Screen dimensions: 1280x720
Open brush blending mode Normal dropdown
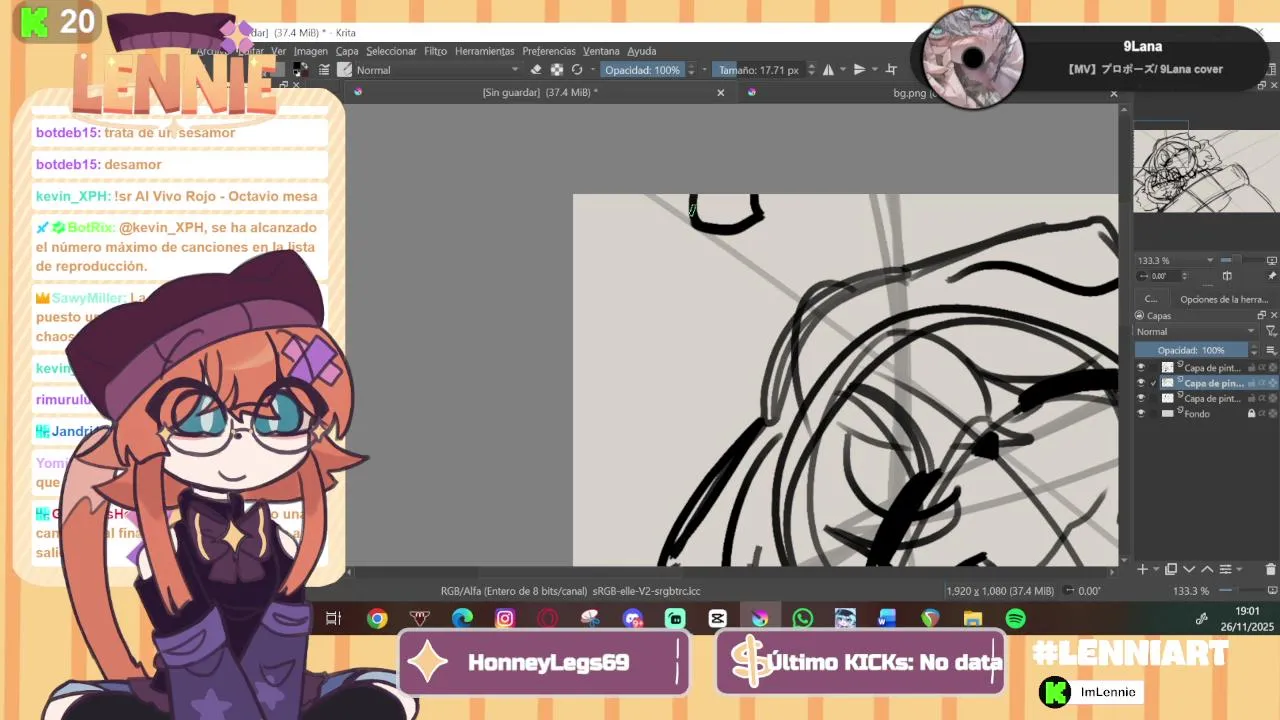[x=438, y=70]
